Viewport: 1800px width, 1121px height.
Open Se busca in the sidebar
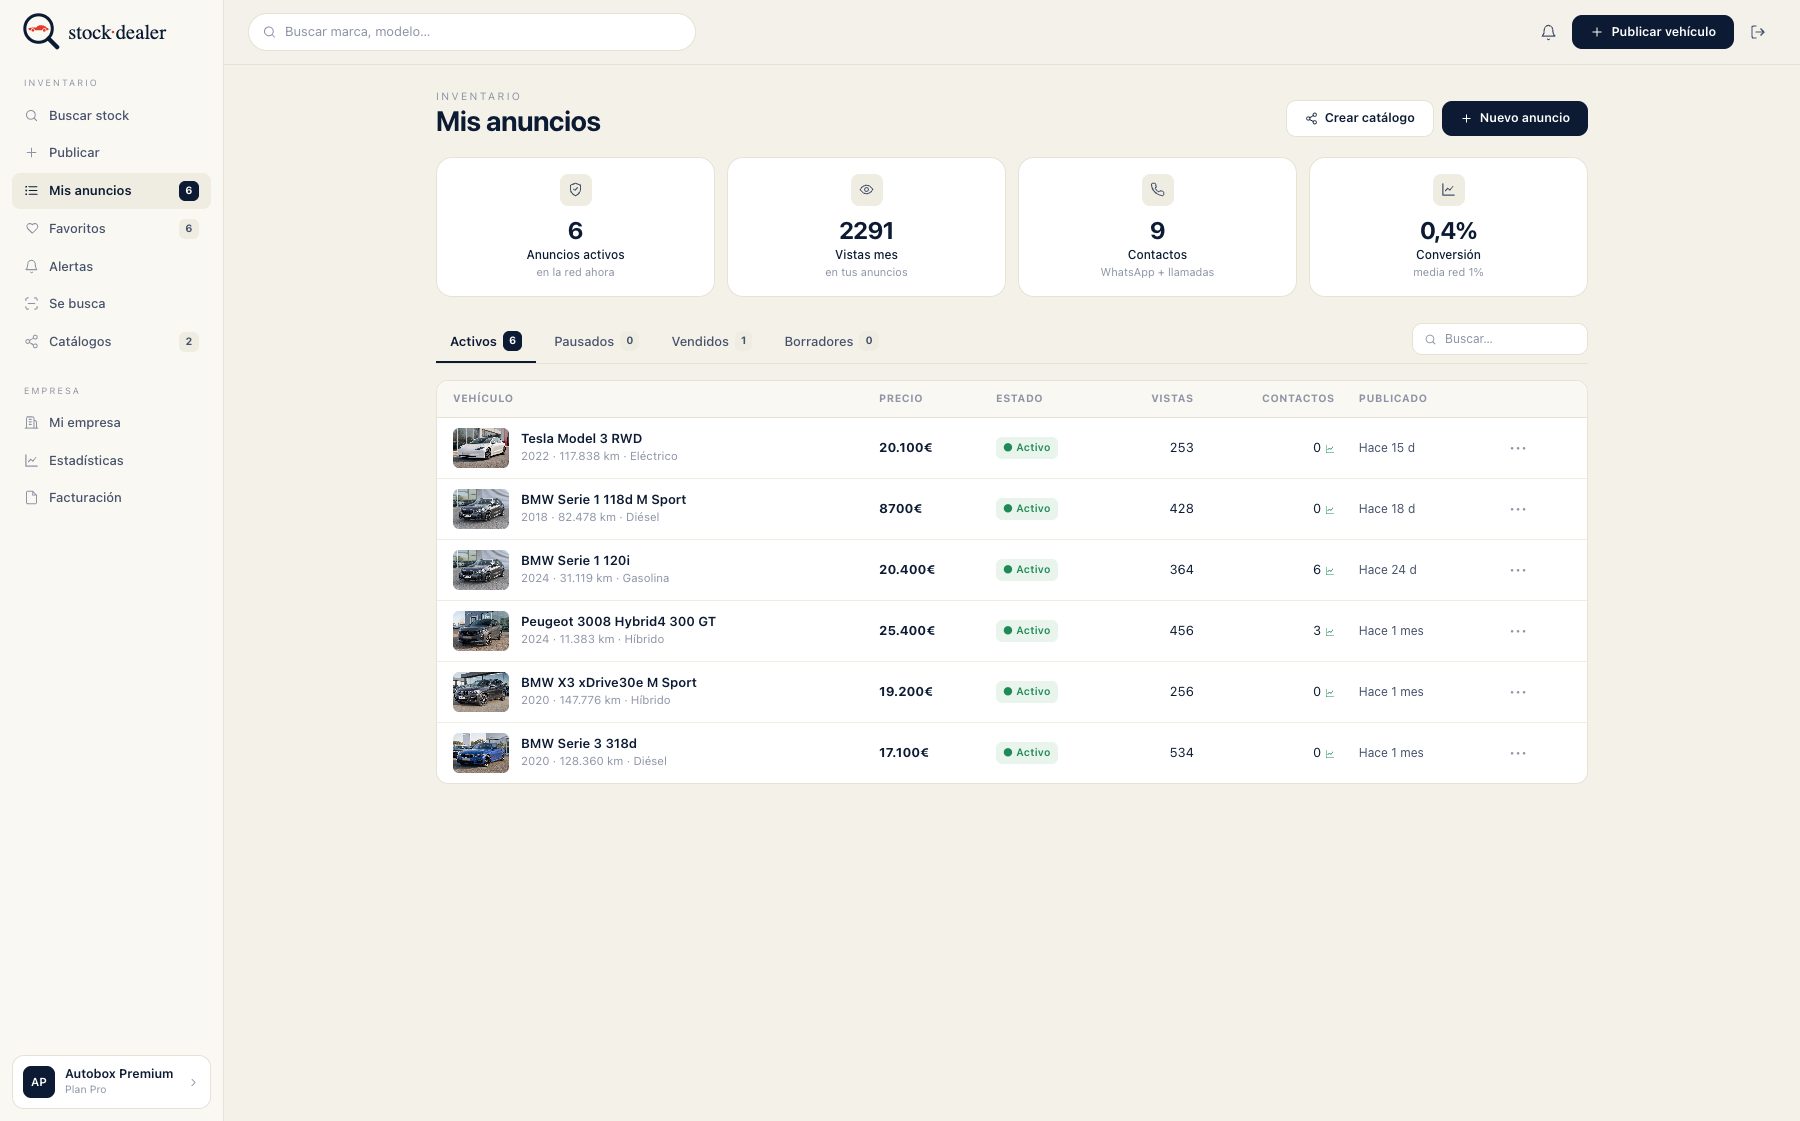111,303
